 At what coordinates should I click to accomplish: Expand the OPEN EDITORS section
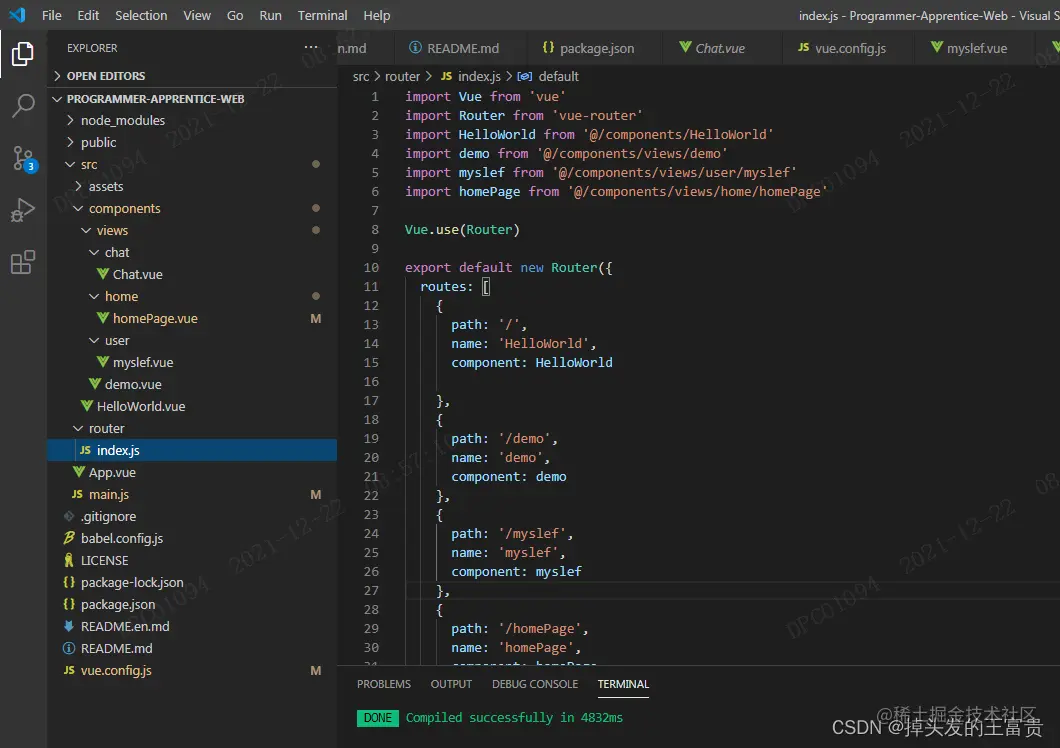(x=57, y=76)
